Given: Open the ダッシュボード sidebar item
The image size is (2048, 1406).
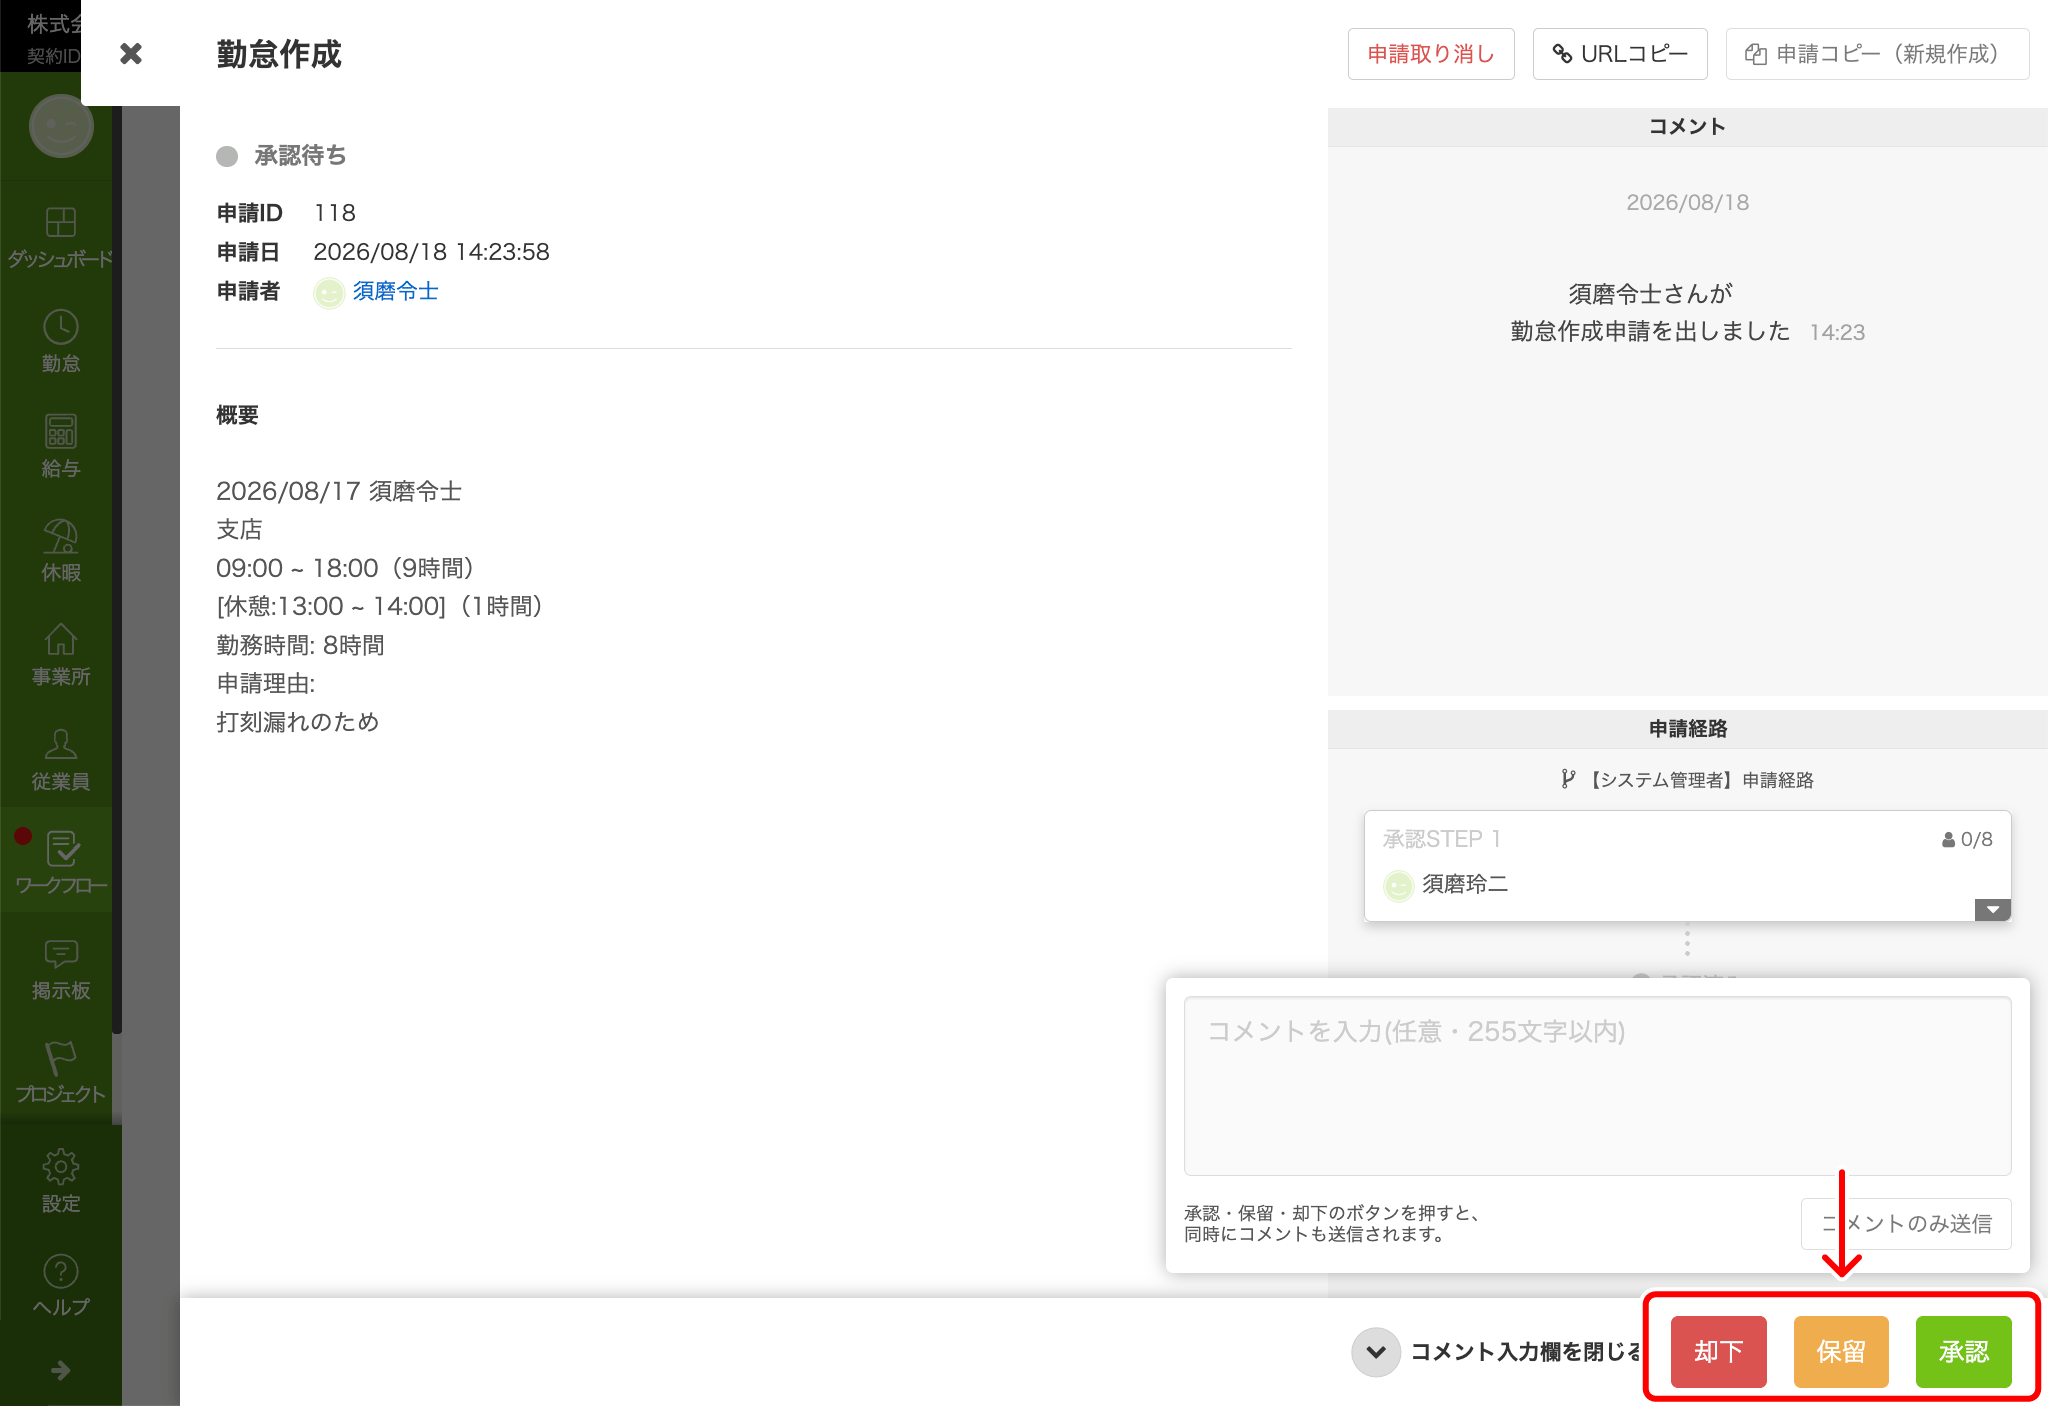Looking at the screenshot, I should 60,237.
